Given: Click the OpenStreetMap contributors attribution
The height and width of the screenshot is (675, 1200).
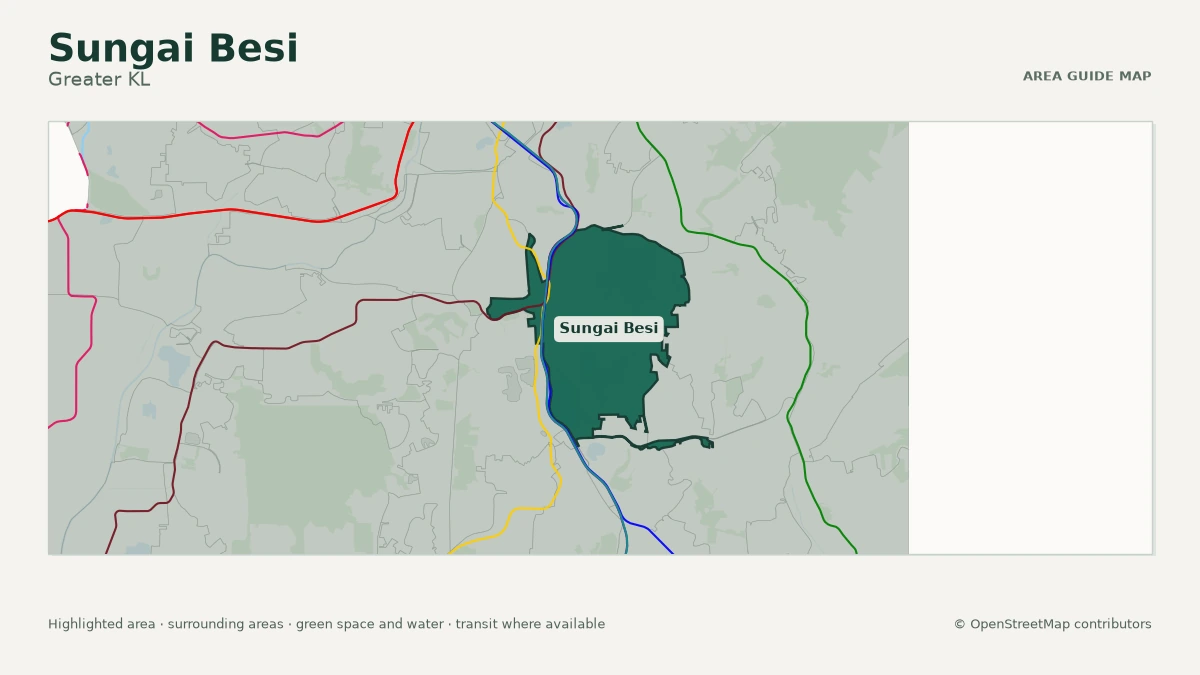Looking at the screenshot, I should pos(1052,624).
